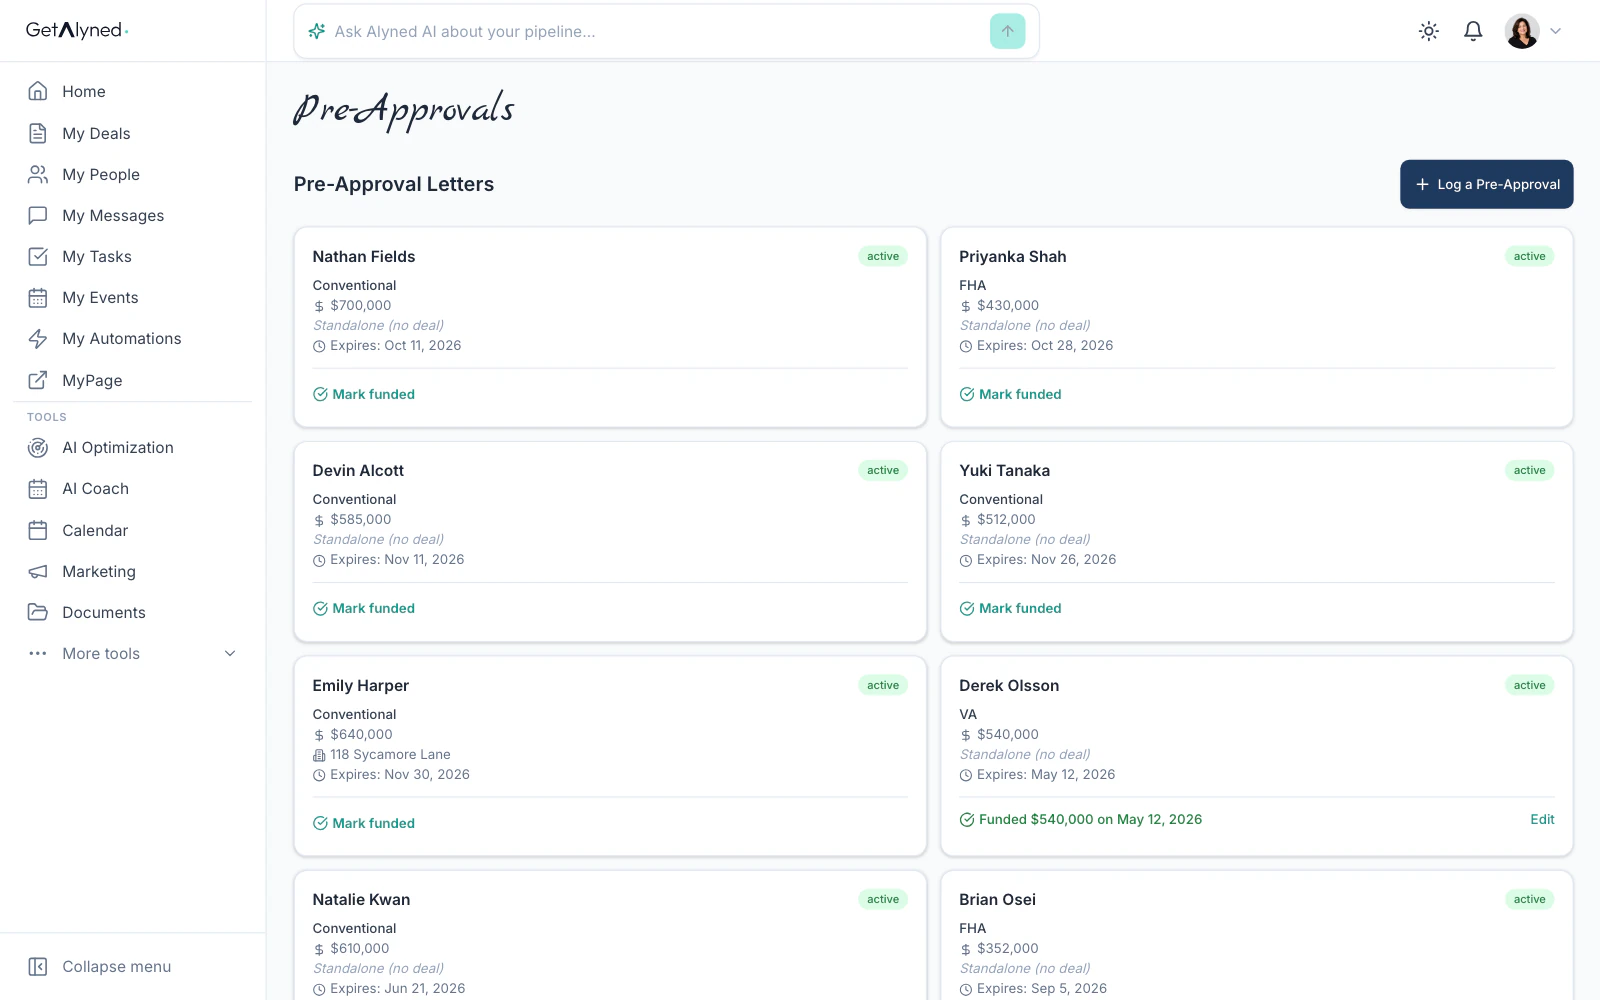Open My Deals document icon

tap(38, 133)
